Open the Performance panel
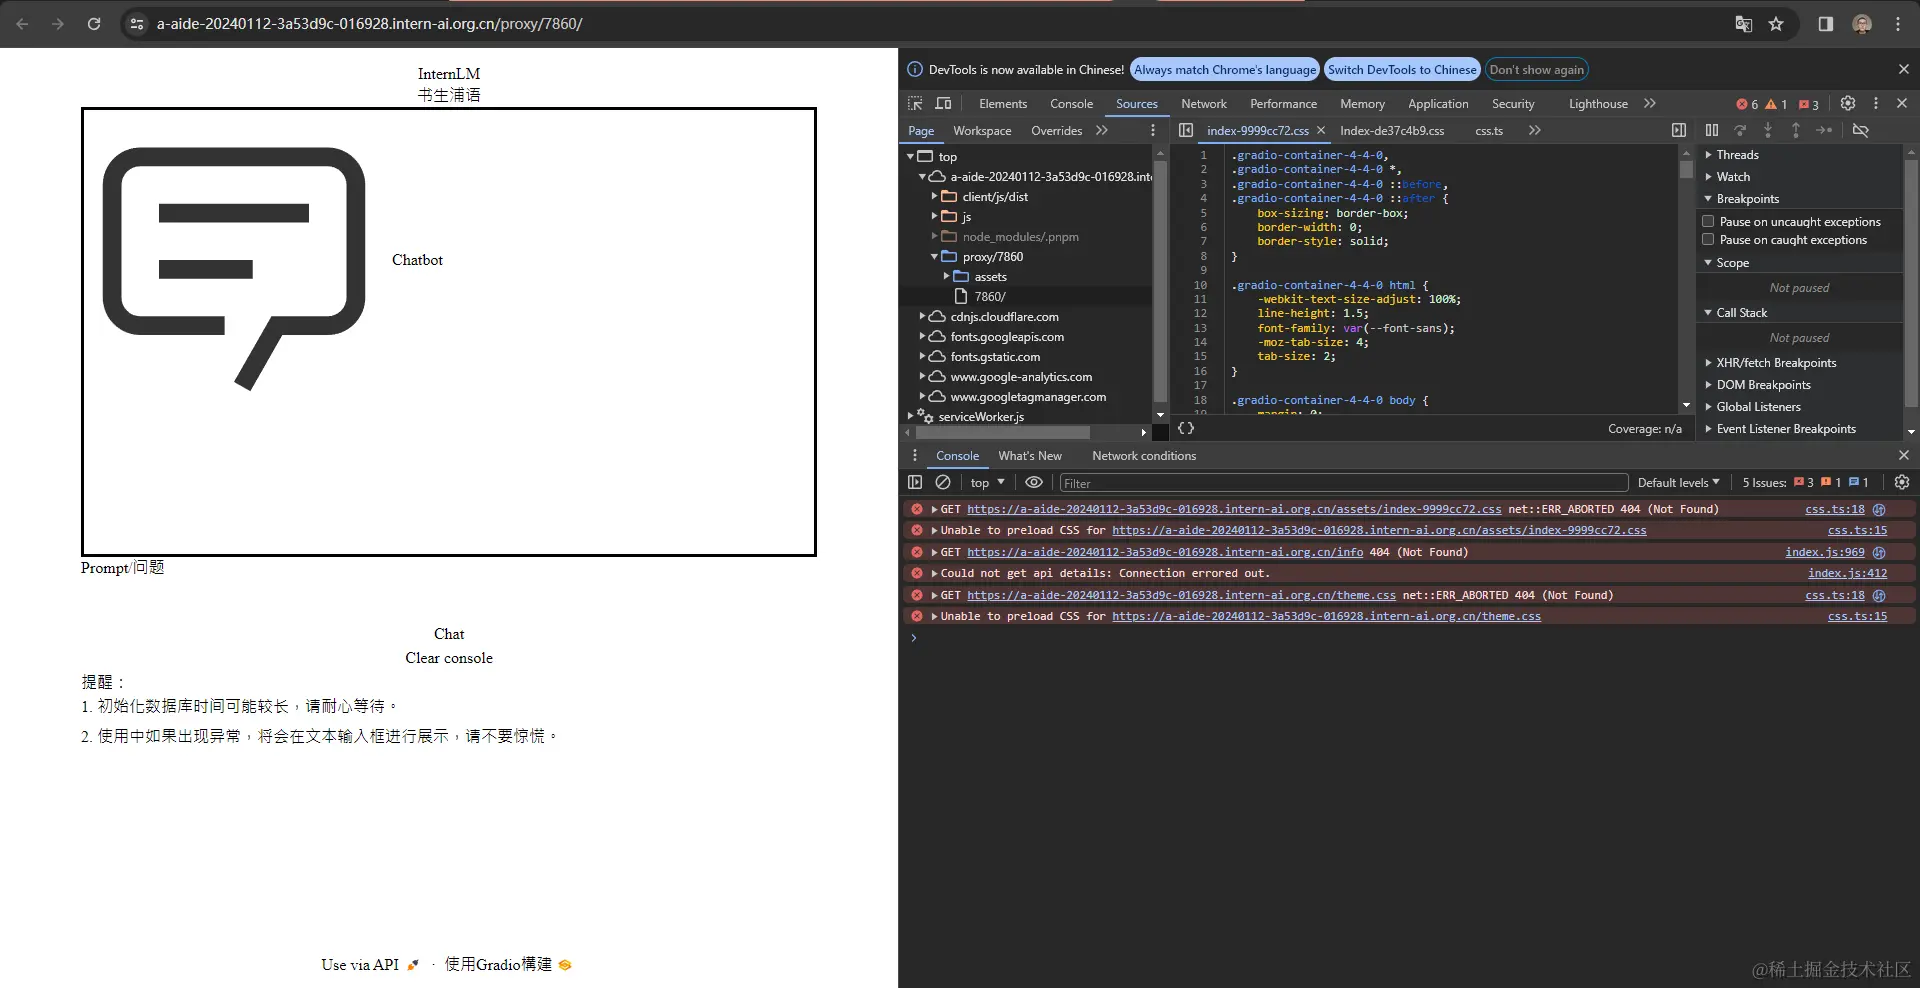The width and height of the screenshot is (1920, 988). point(1283,104)
